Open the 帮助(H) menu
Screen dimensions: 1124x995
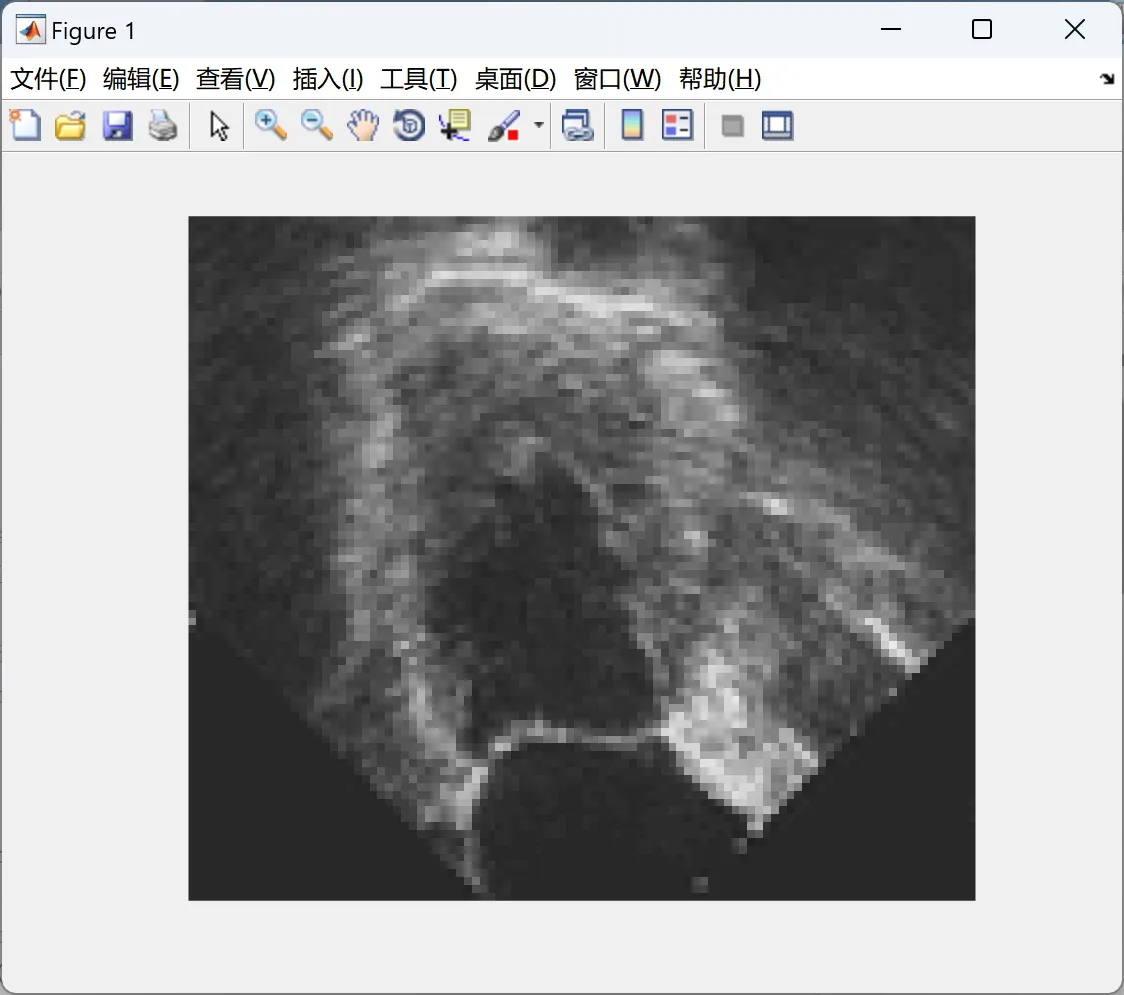[720, 79]
